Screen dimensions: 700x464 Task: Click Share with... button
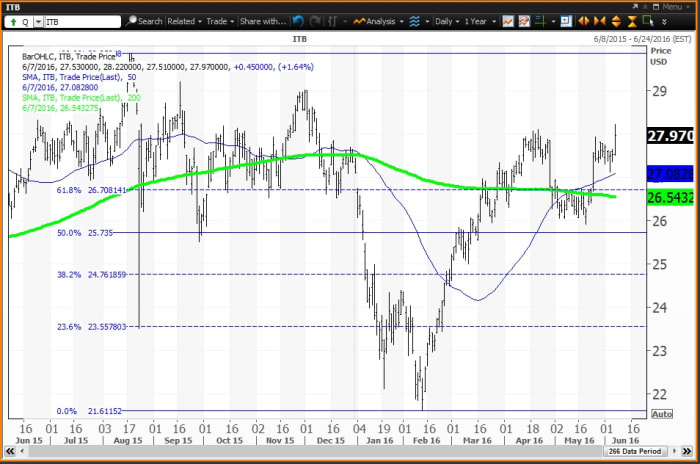[263, 21]
